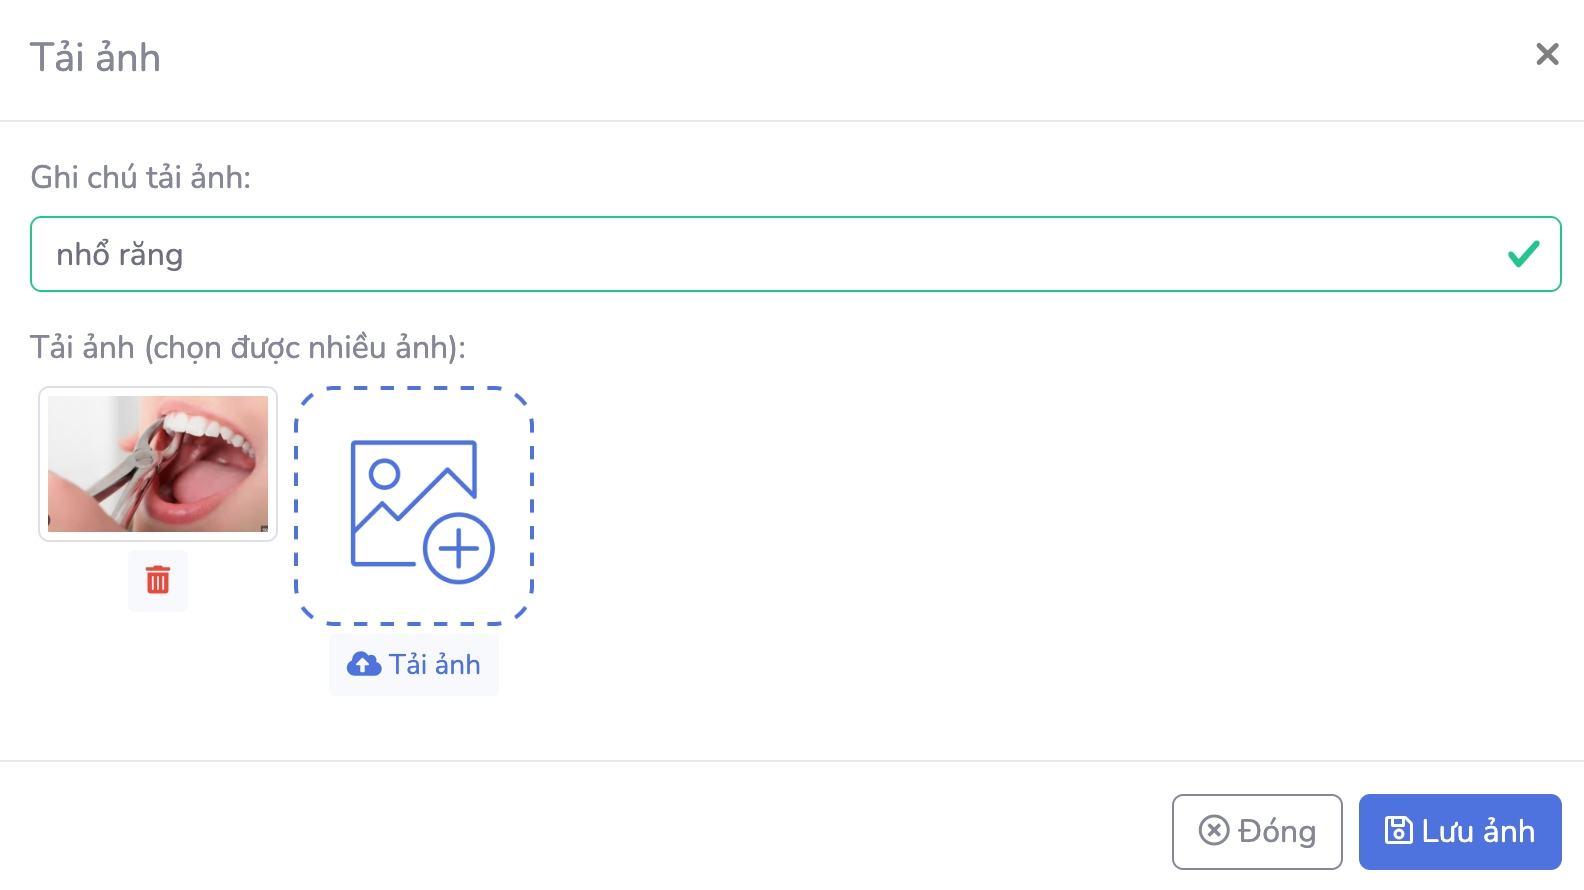Close the Tải ảnh dialog with X

[x=1547, y=54]
